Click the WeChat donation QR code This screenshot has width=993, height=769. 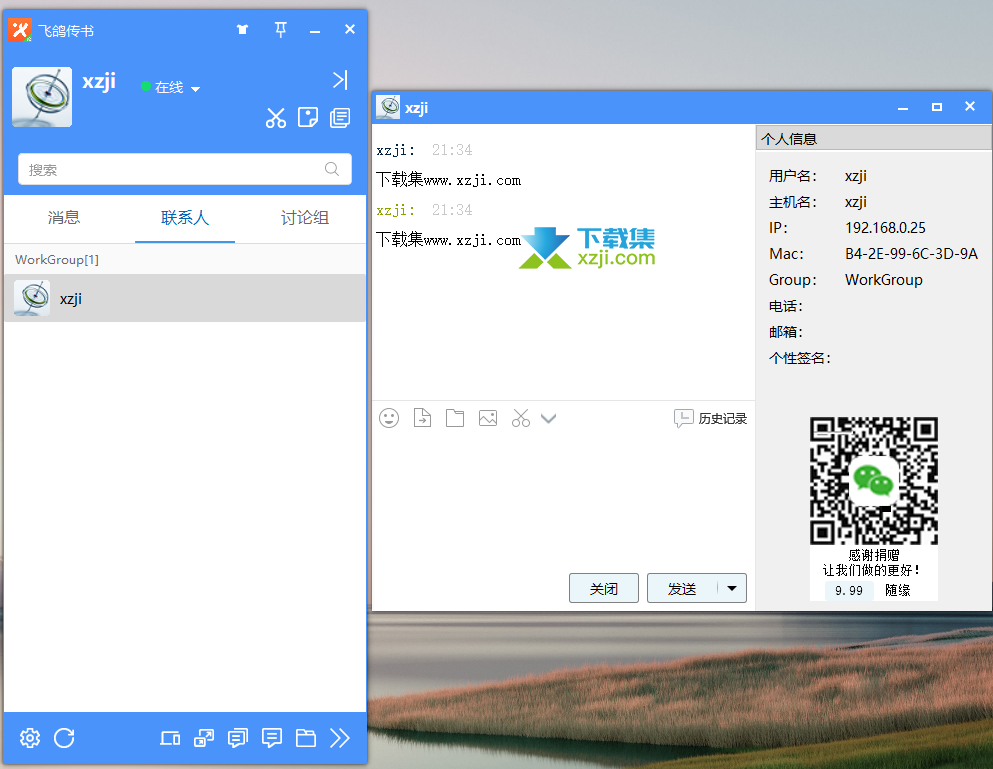point(874,481)
